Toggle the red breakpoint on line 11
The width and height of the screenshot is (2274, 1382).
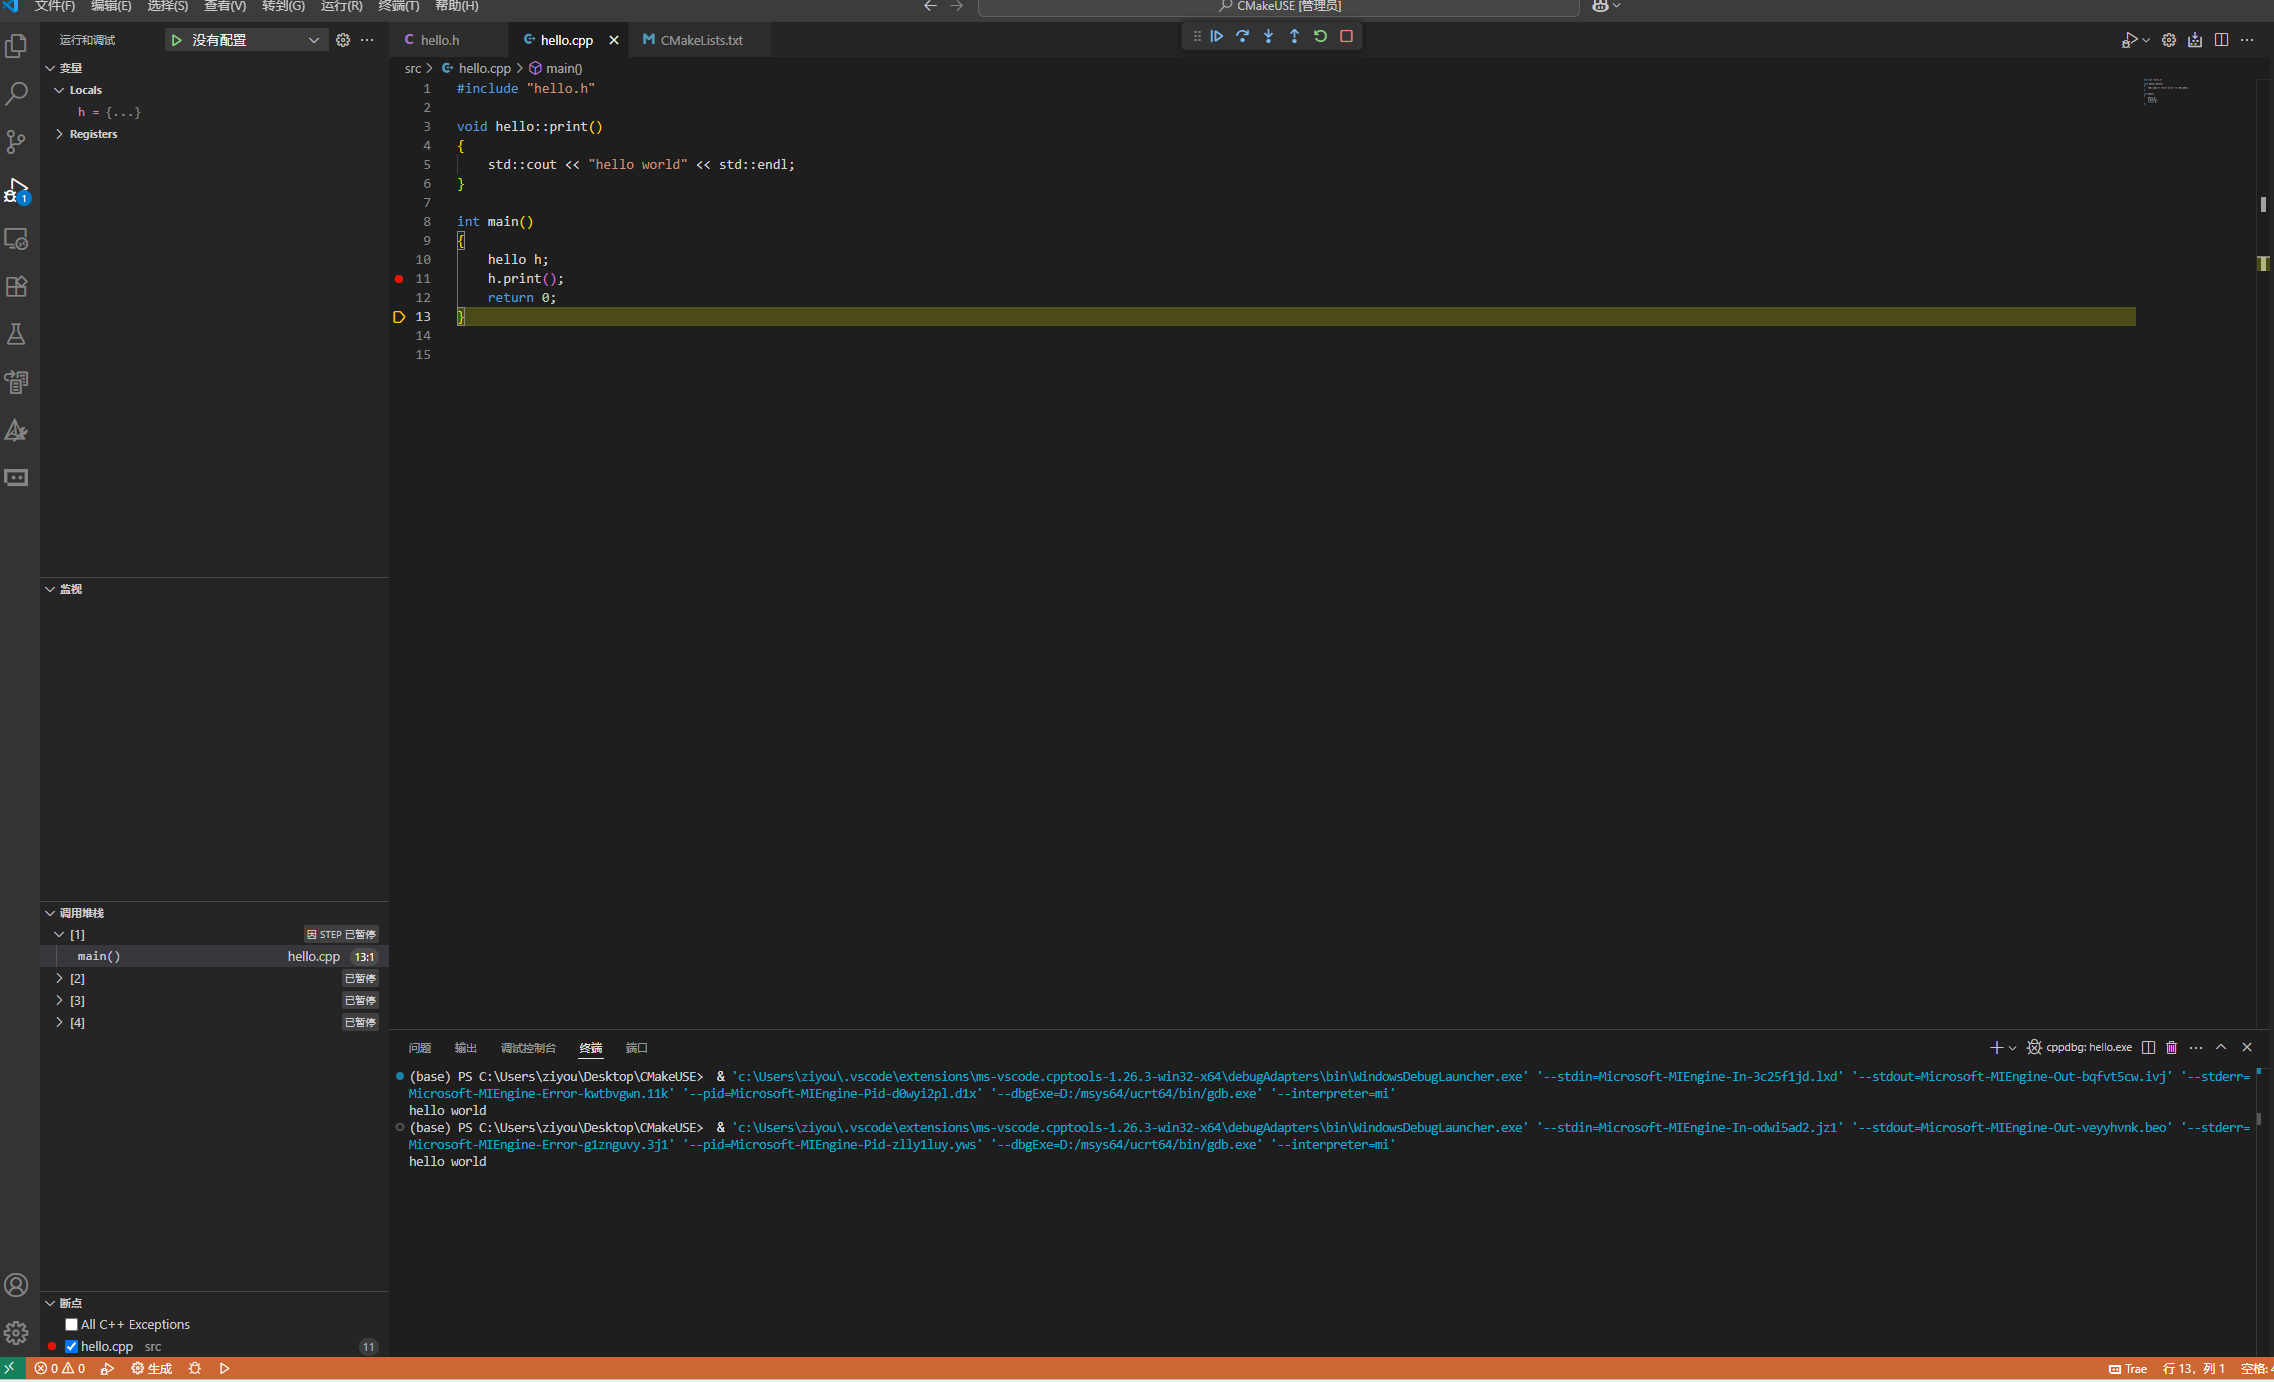(399, 279)
